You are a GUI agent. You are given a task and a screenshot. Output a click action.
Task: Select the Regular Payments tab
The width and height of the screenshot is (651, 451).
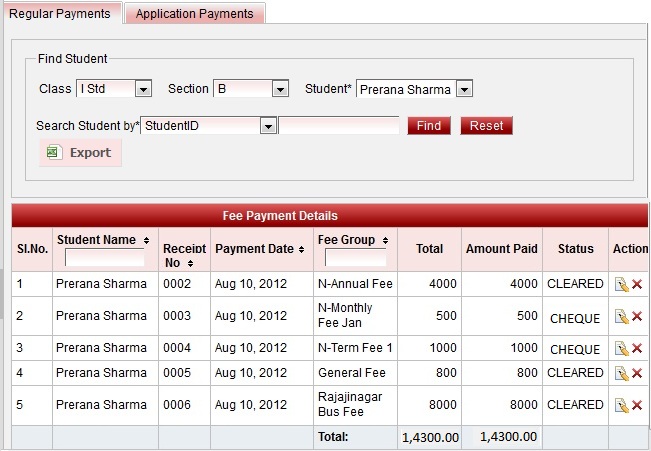(x=60, y=14)
